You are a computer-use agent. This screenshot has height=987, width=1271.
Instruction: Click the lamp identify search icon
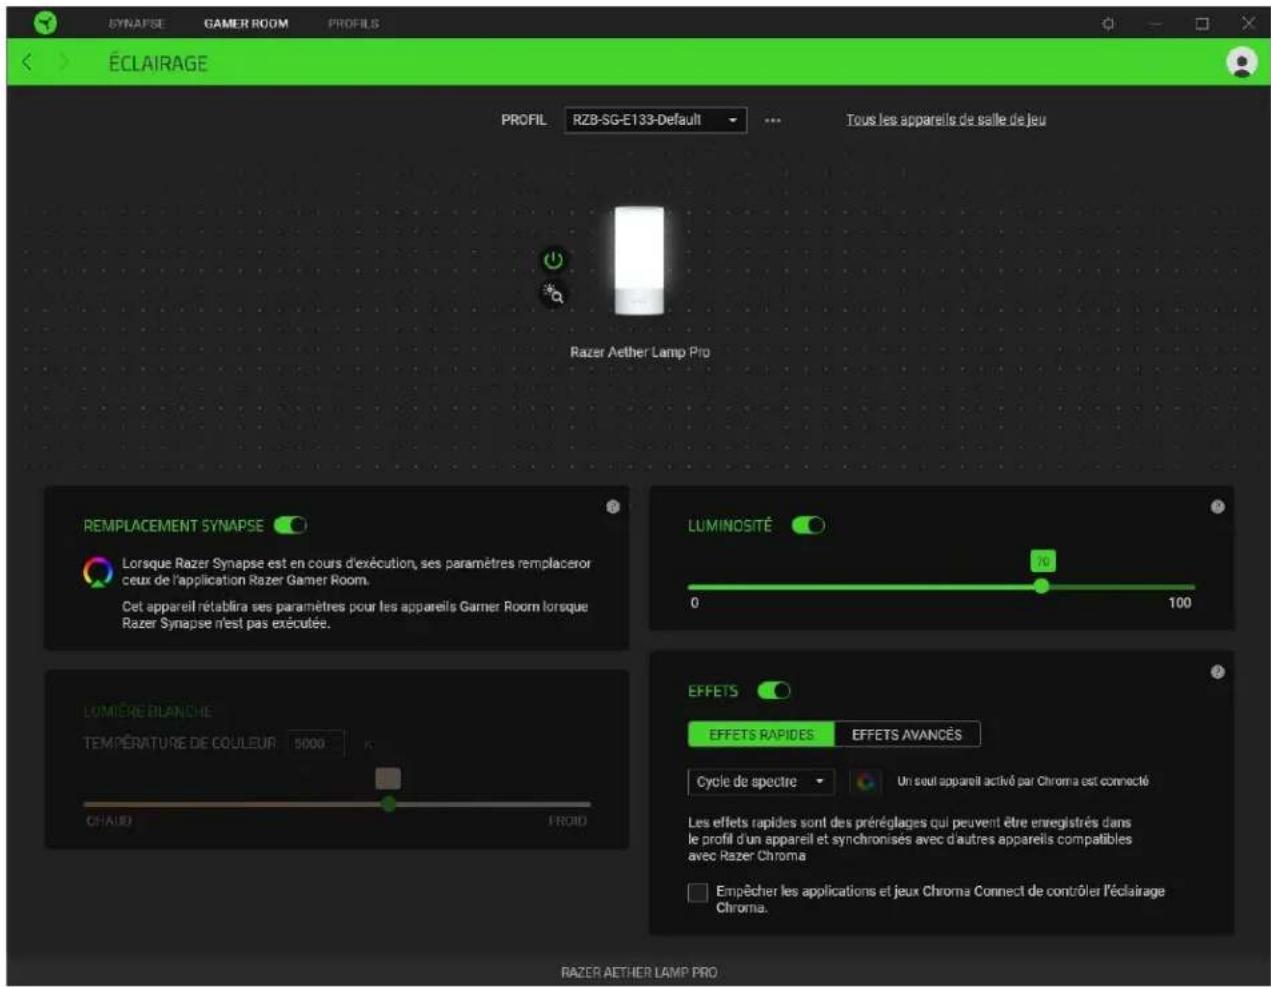coord(553,294)
